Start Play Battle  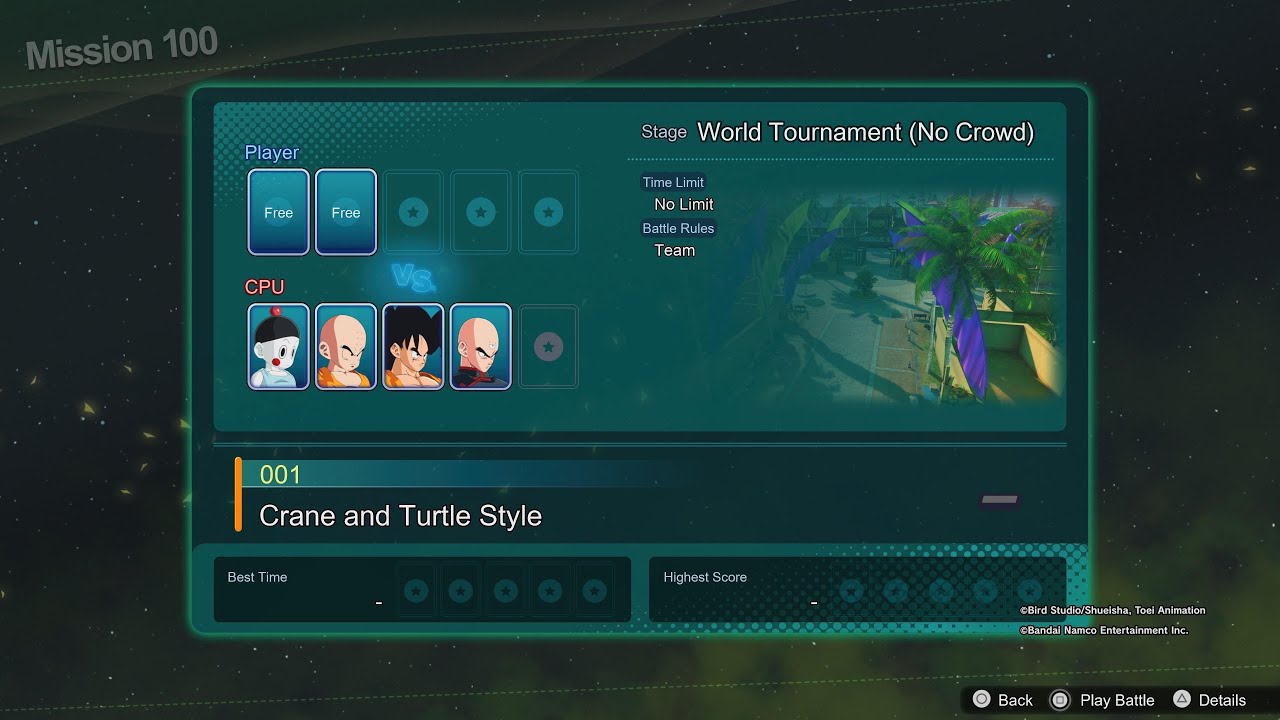(x=1117, y=700)
